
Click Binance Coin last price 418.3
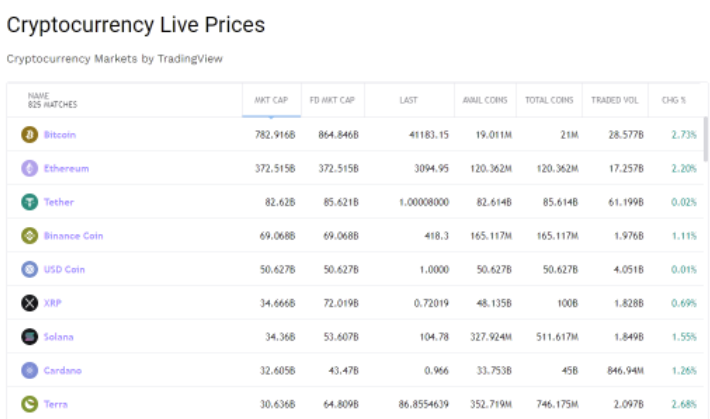(x=437, y=236)
